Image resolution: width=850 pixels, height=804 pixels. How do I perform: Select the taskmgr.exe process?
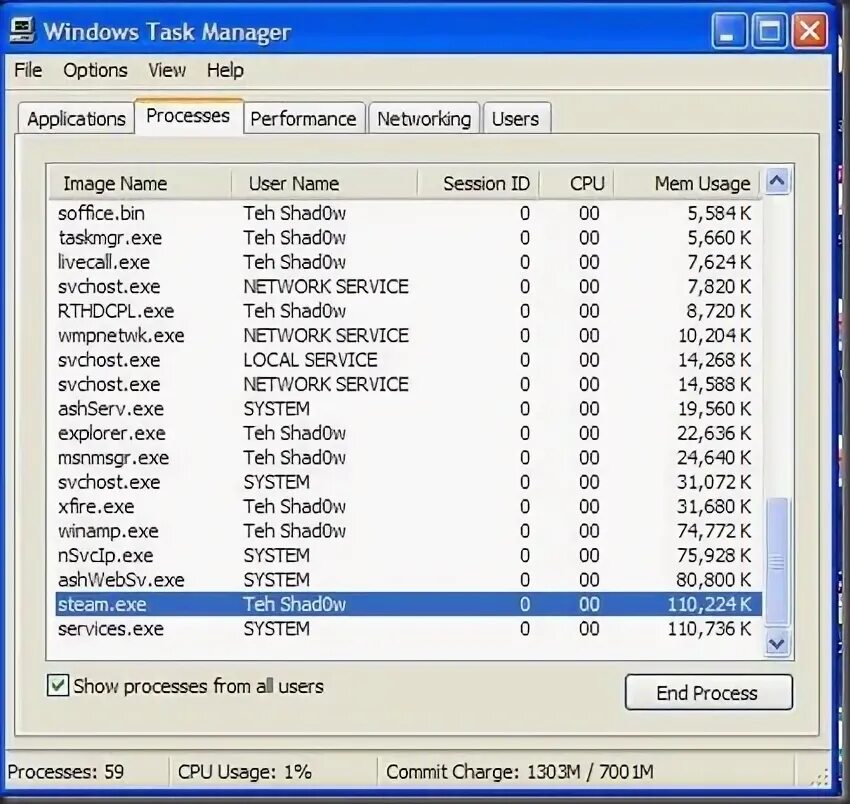click(x=409, y=237)
